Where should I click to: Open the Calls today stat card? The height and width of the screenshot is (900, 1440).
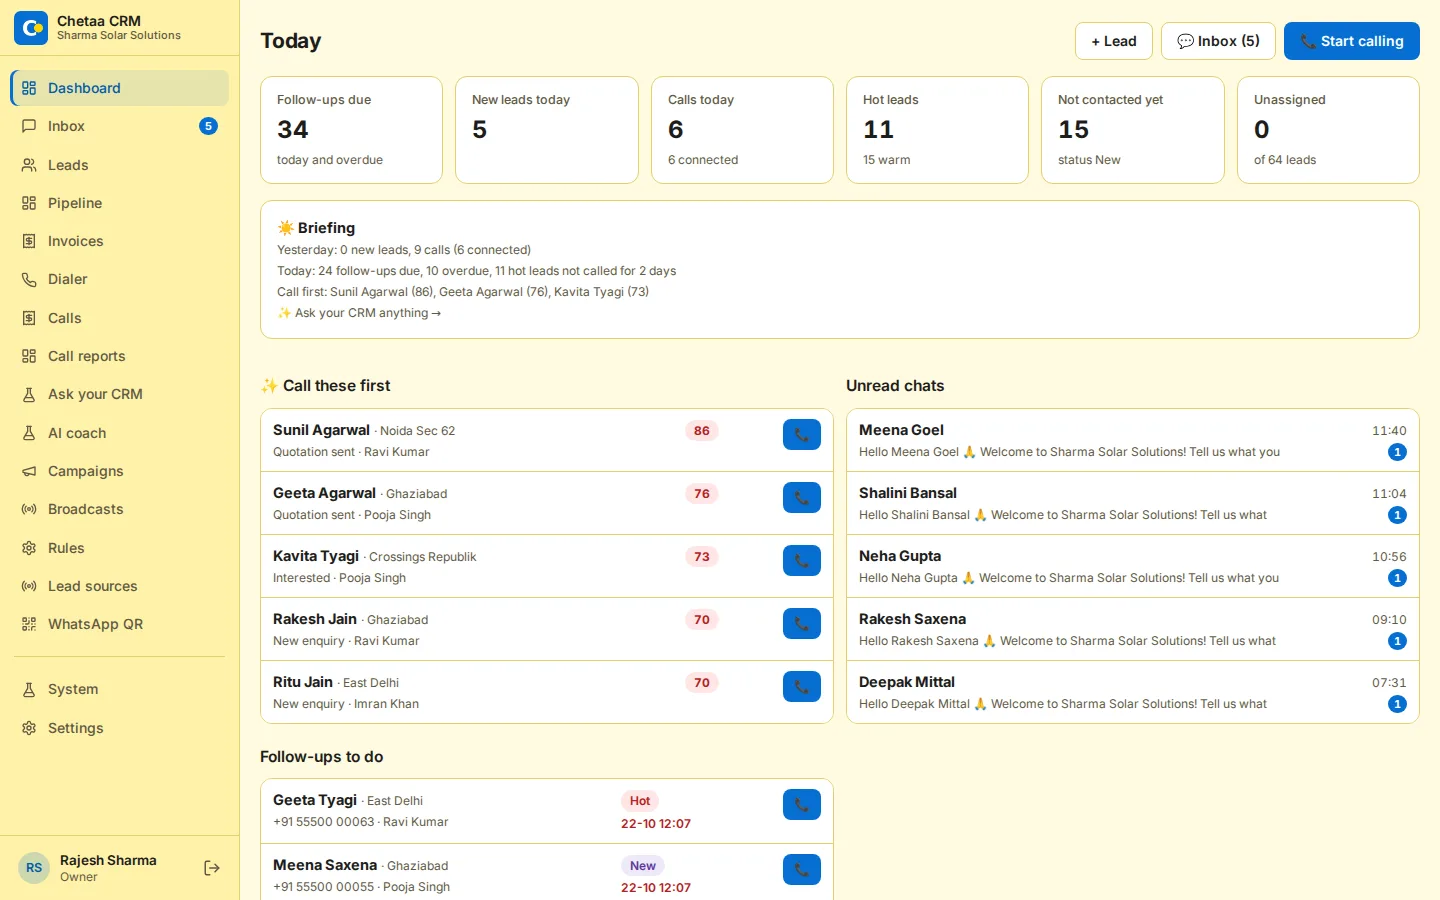(742, 130)
